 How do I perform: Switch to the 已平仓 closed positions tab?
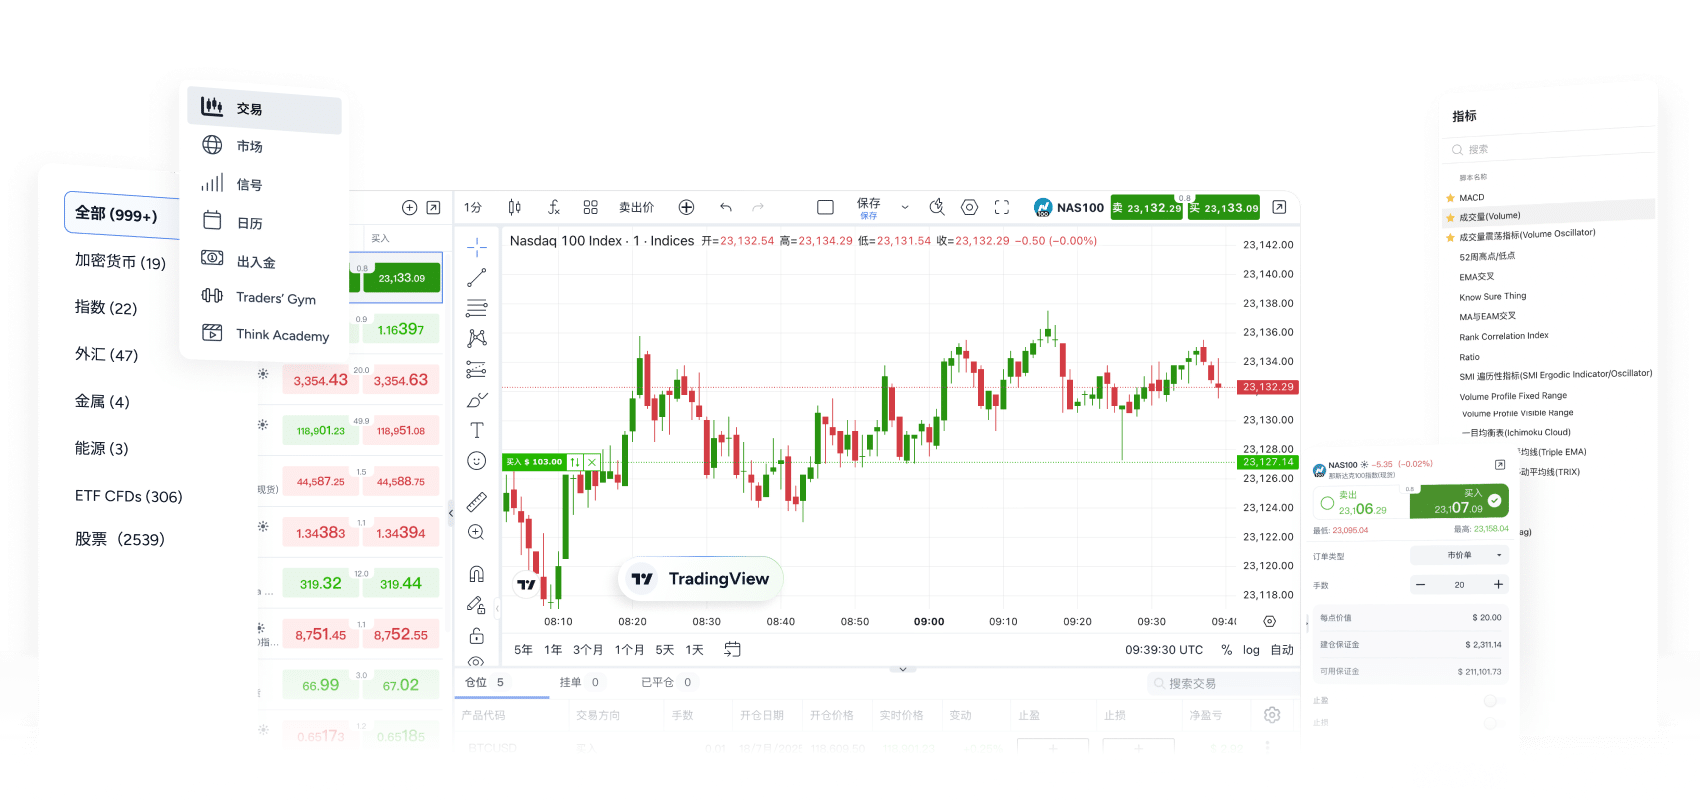(667, 682)
